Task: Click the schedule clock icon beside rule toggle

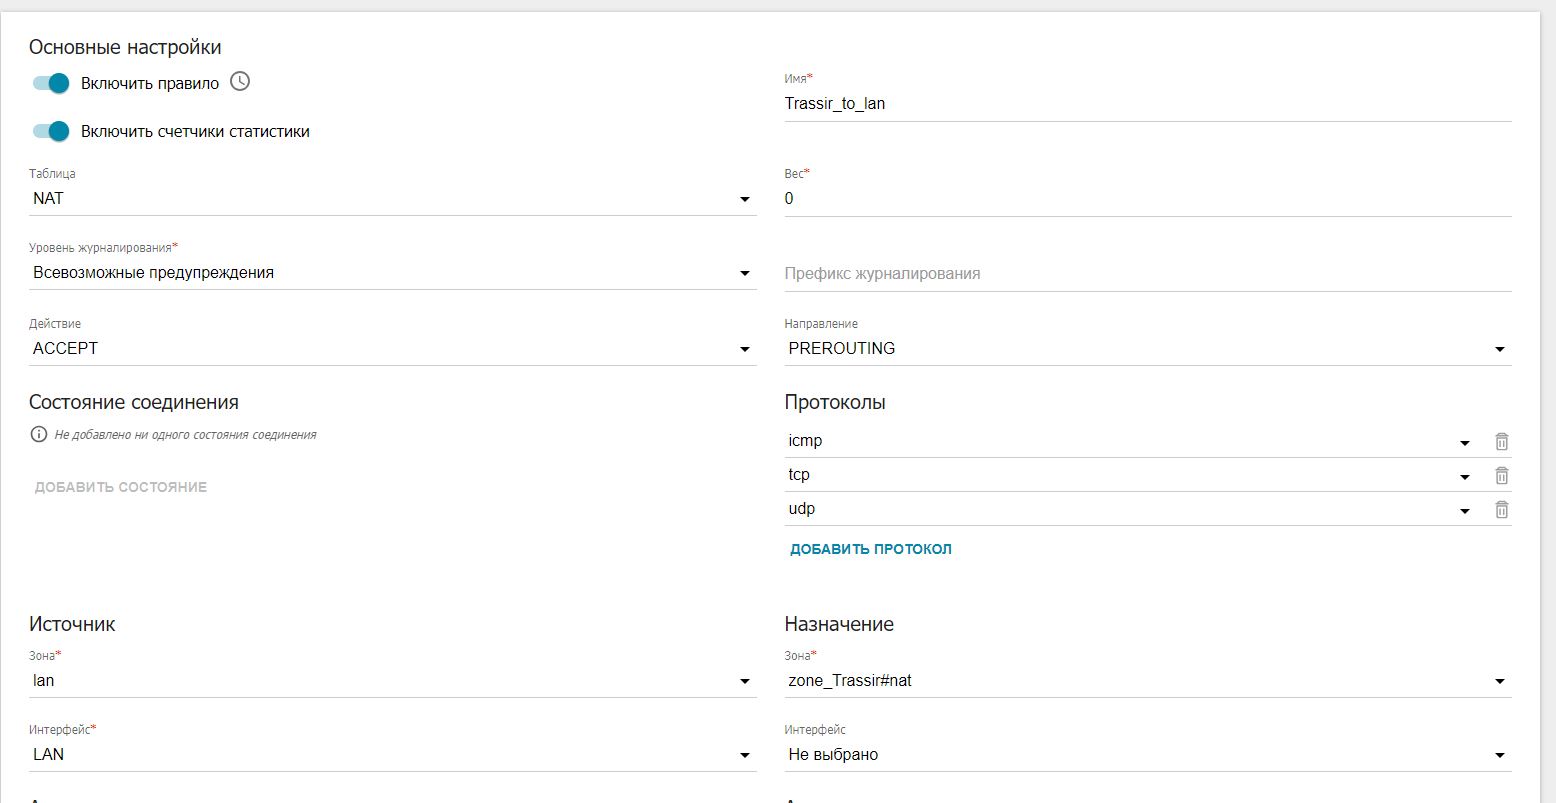Action: coord(240,82)
